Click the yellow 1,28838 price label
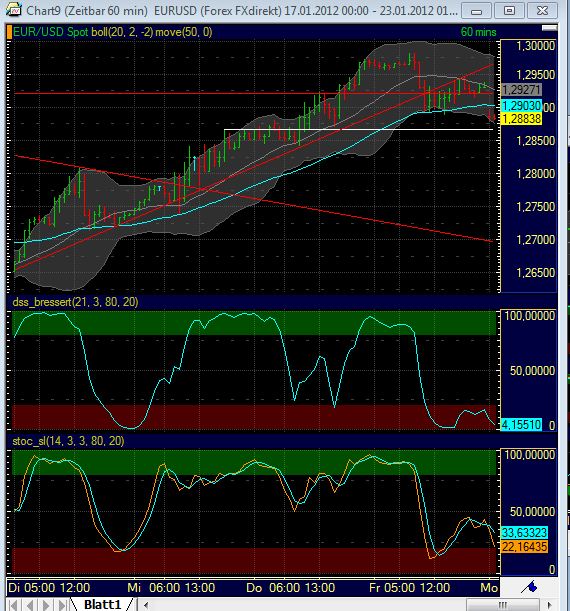This screenshot has width=570, height=611. tap(522, 119)
